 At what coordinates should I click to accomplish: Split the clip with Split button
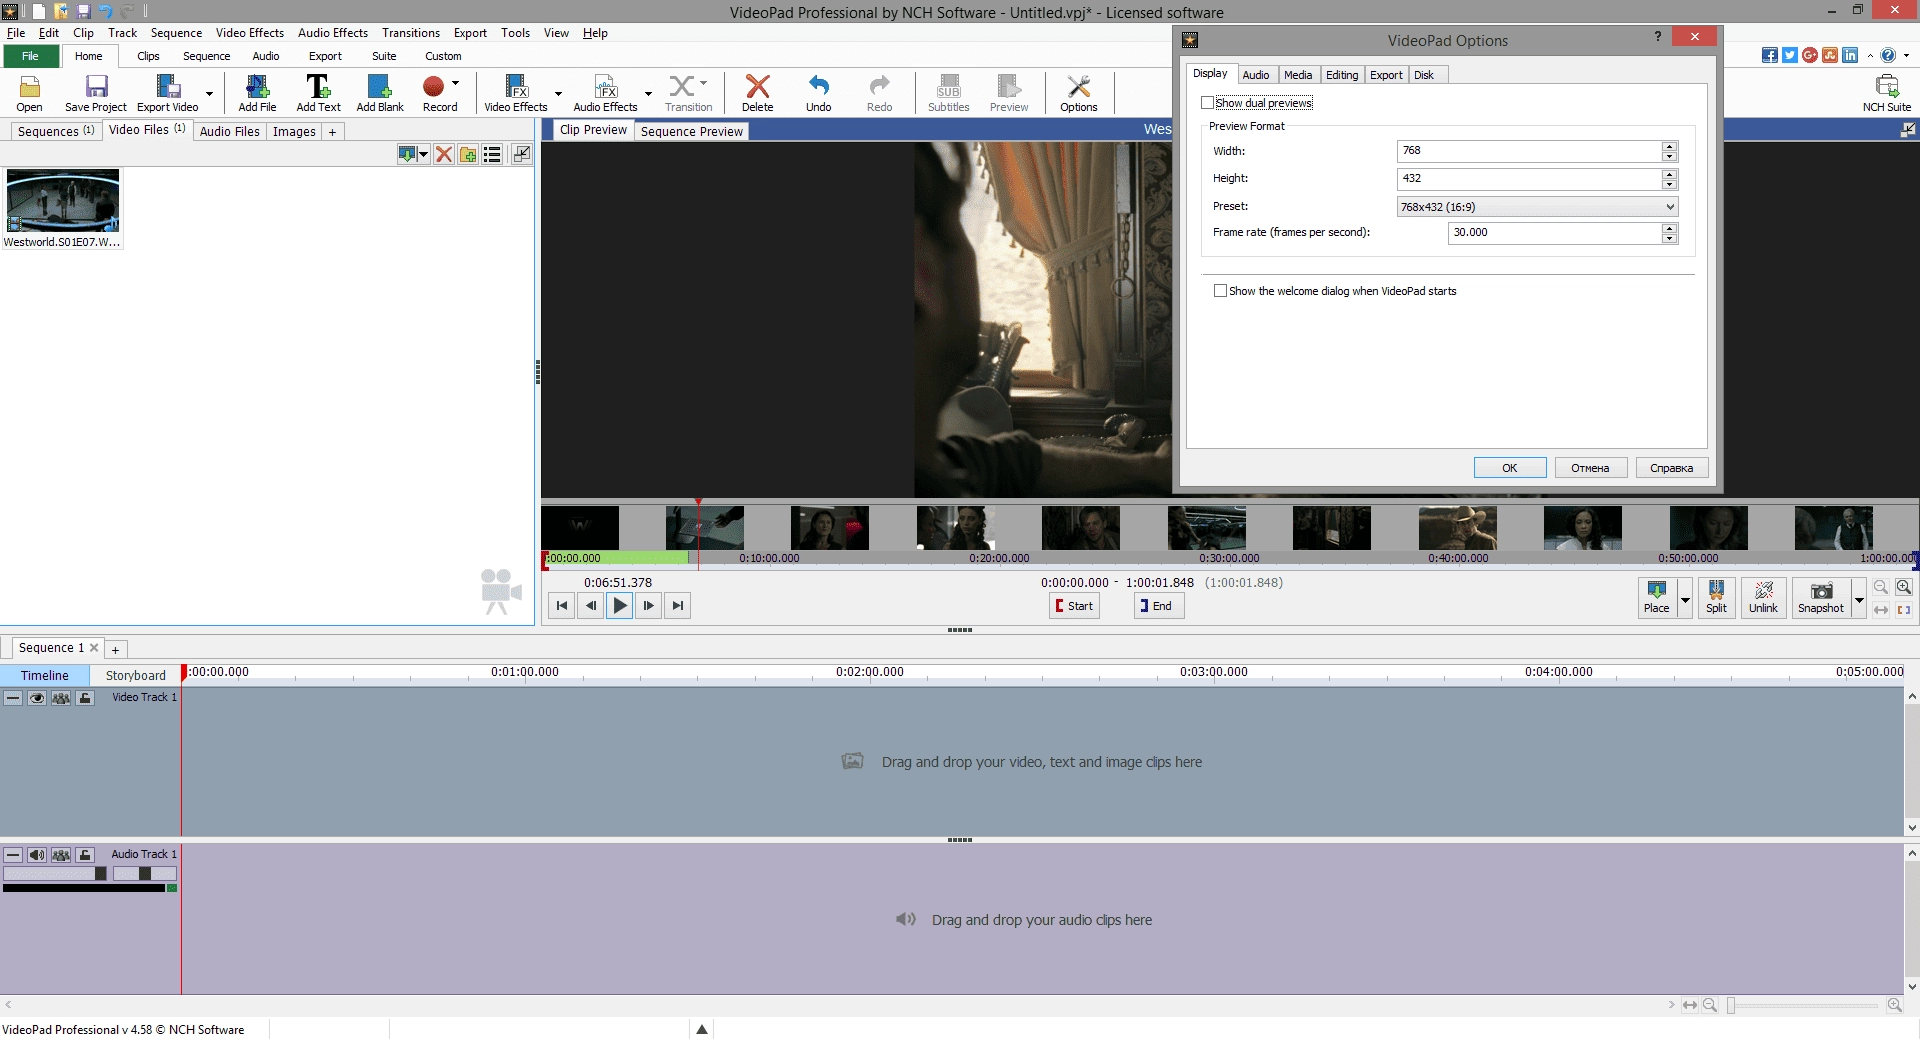click(1716, 598)
